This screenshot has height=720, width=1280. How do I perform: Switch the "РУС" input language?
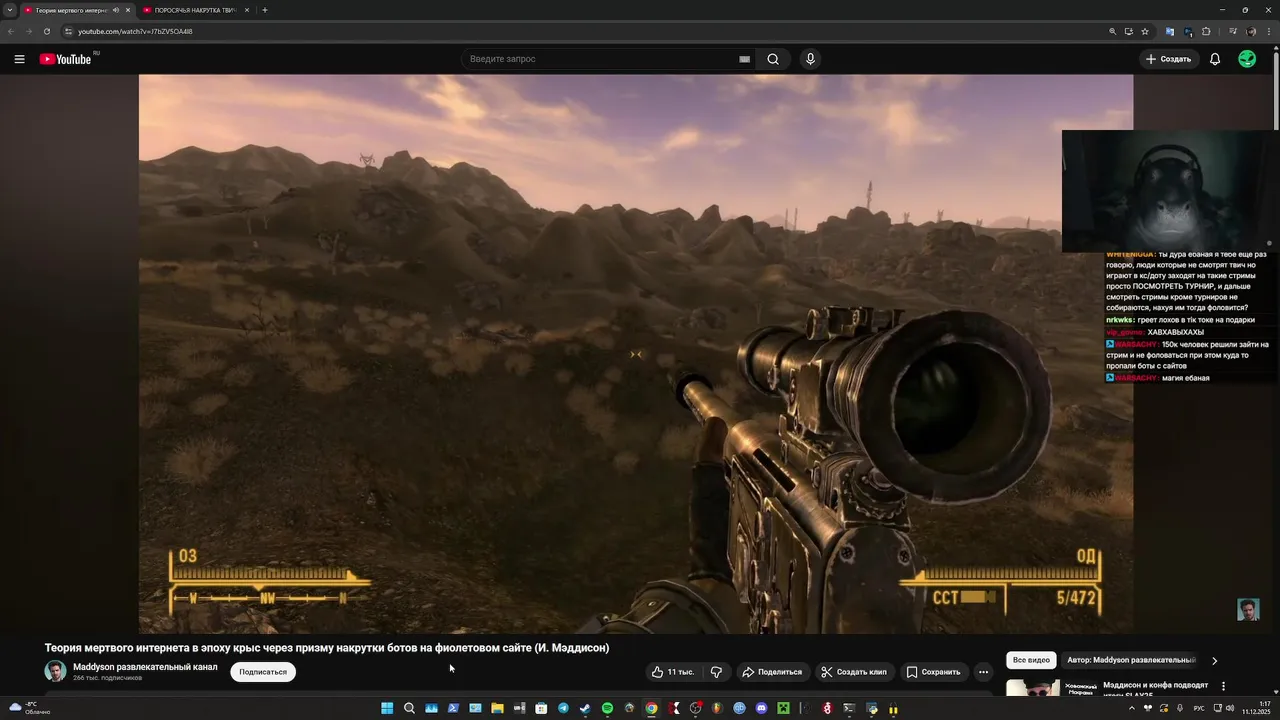click(1199, 708)
